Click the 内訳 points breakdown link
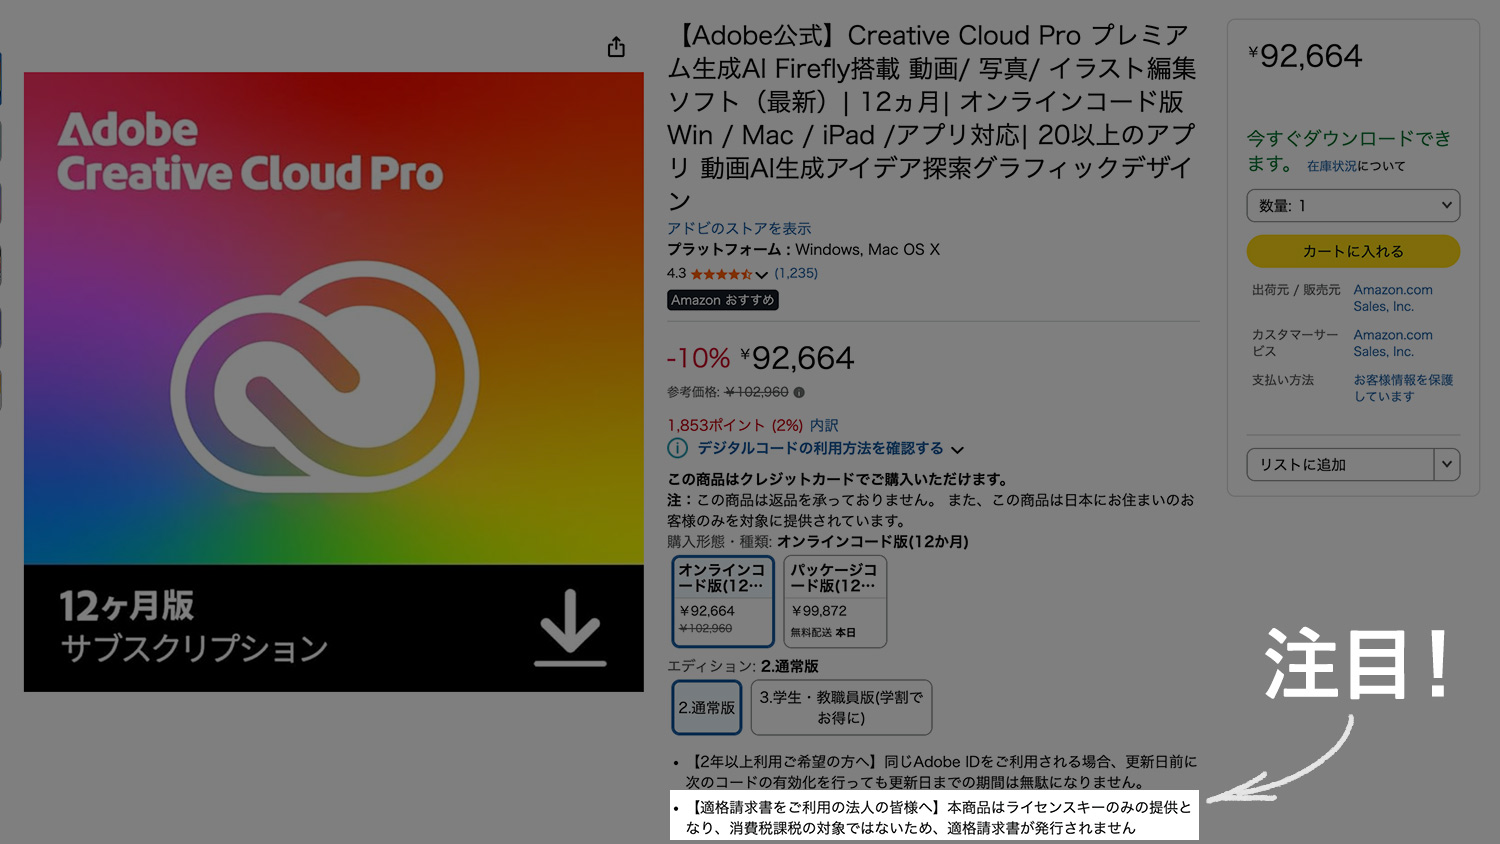1500x844 pixels. (824, 424)
